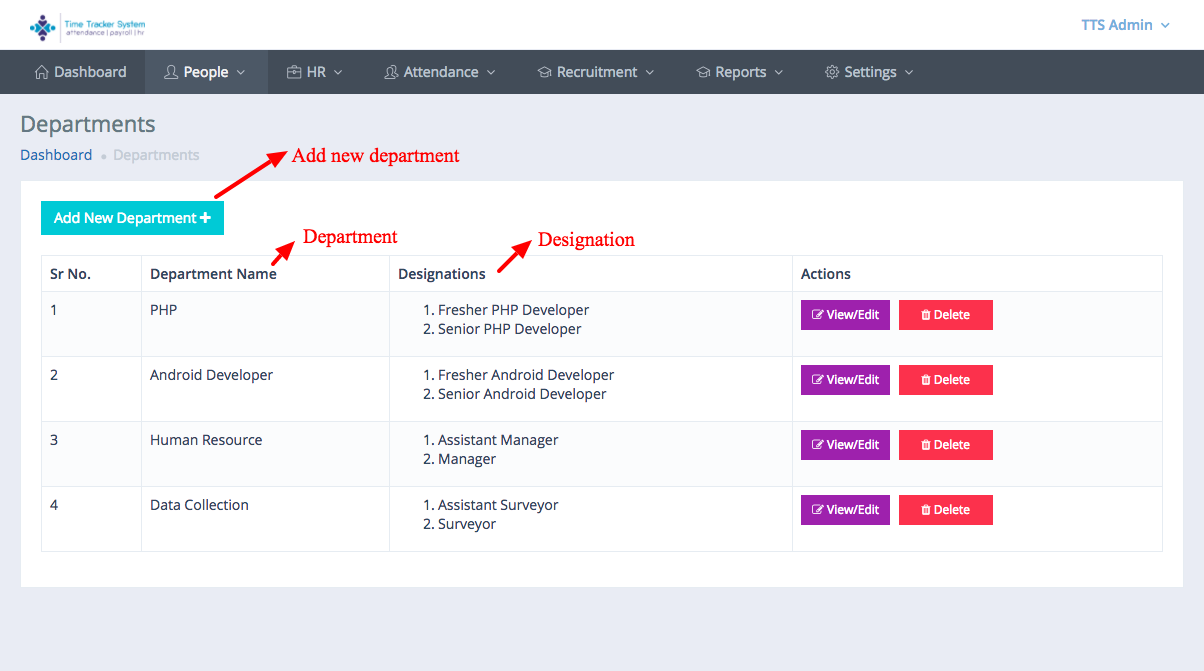1204x671 pixels.
Task: Click the People person icon in navbar
Action: (x=171, y=72)
